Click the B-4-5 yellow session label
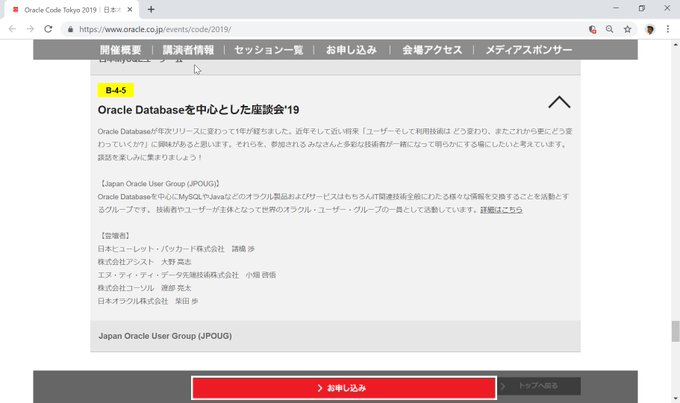 click(x=116, y=90)
